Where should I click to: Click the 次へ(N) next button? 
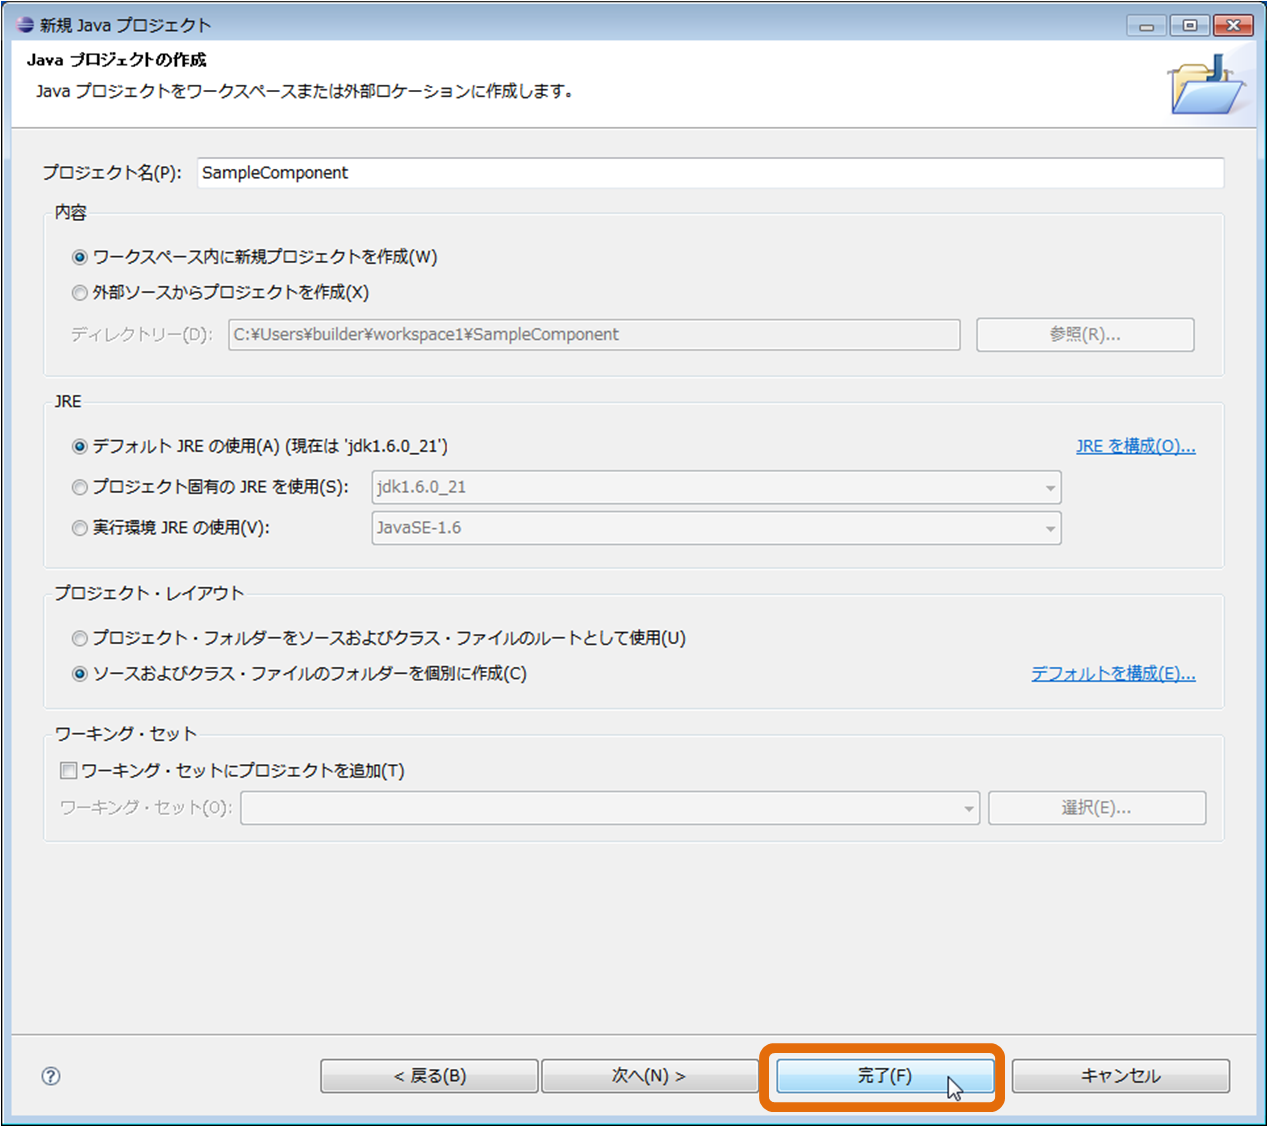pos(649,1076)
